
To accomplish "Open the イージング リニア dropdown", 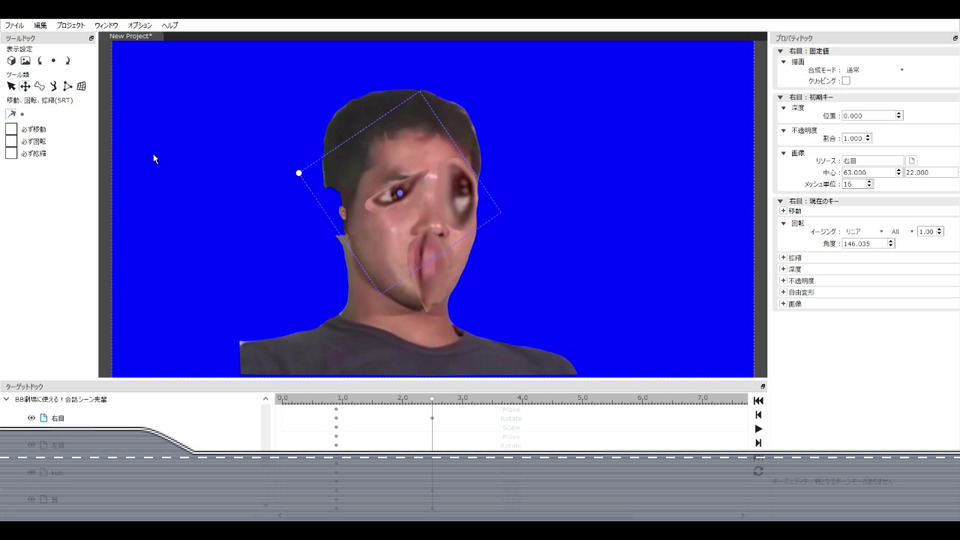I will point(864,231).
